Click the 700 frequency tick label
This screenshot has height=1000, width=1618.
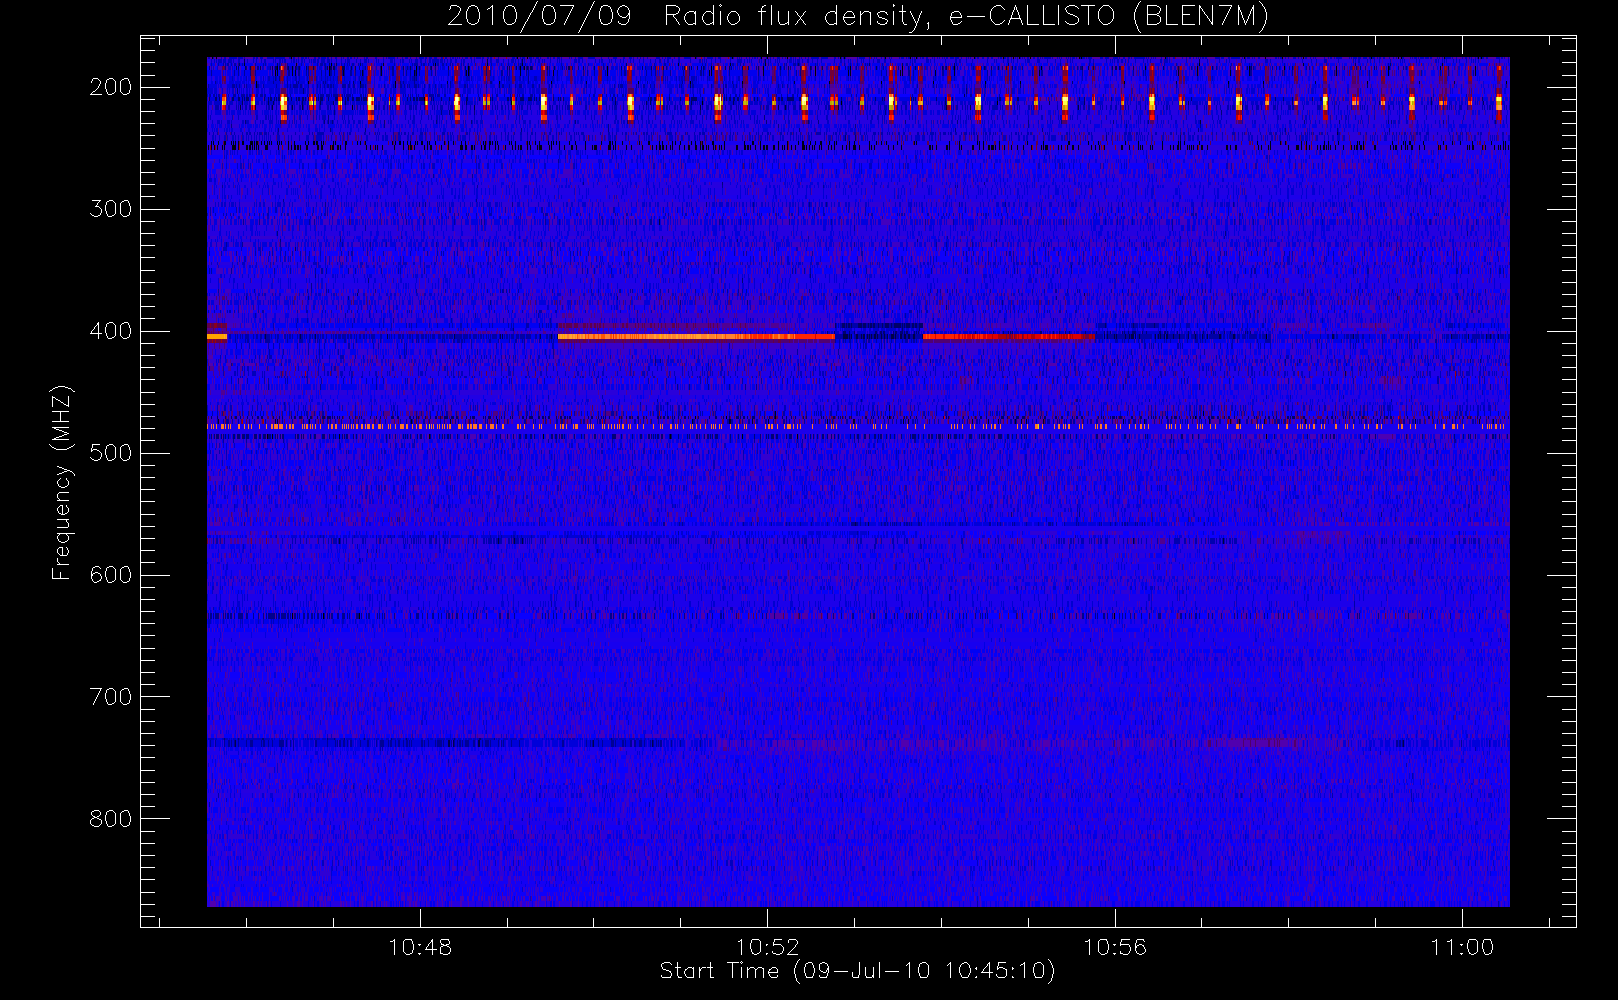(111, 697)
